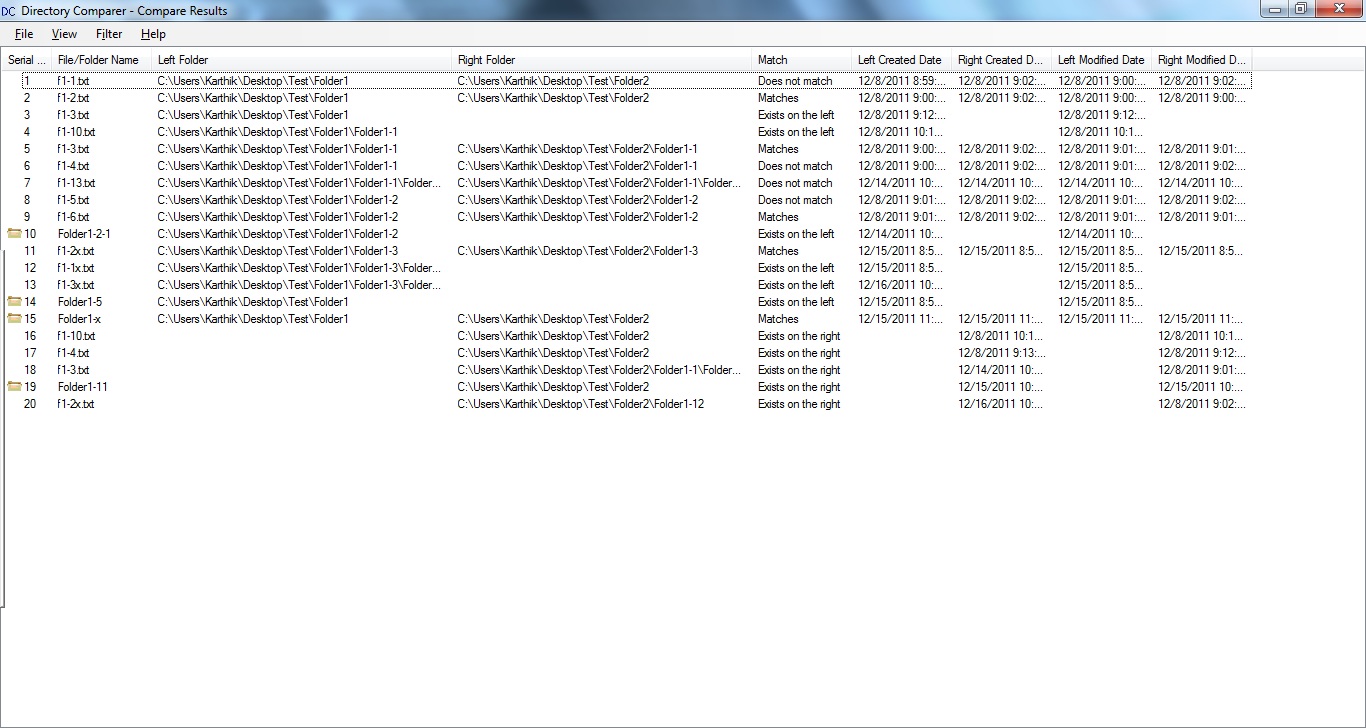Click the folder icon for Folder1-2-1
The width and height of the screenshot is (1366, 728).
click(x=14, y=233)
